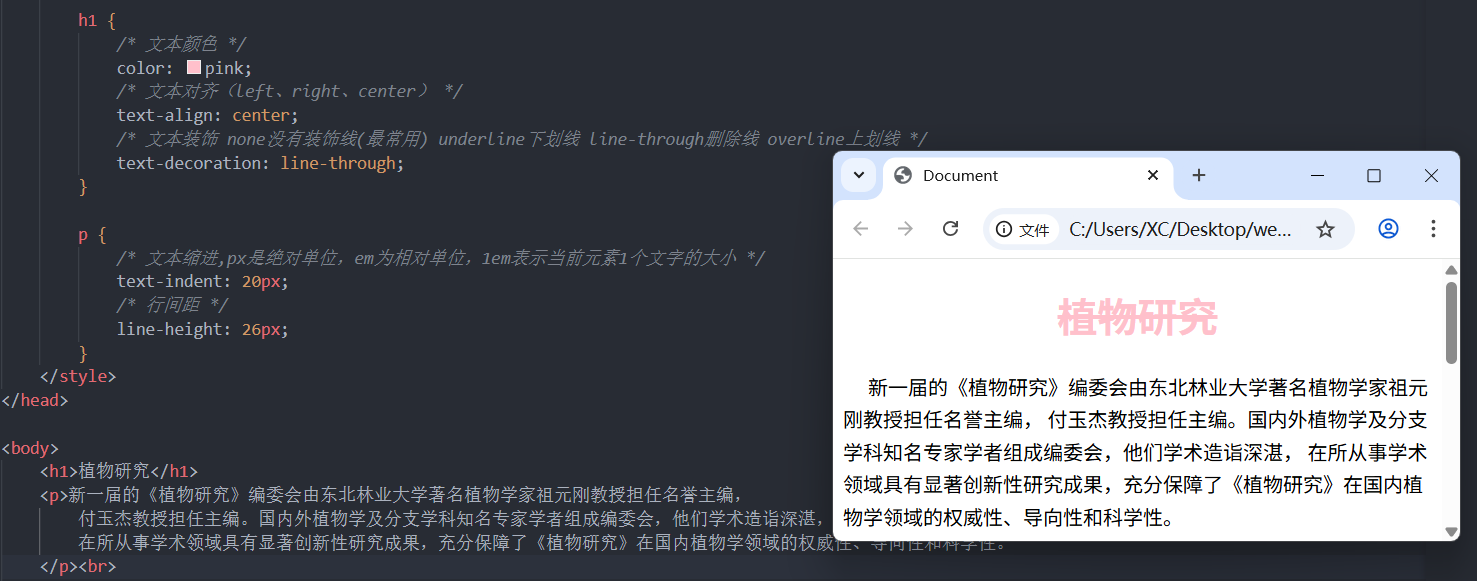Click the p selector in the editor

click(83, 236)
